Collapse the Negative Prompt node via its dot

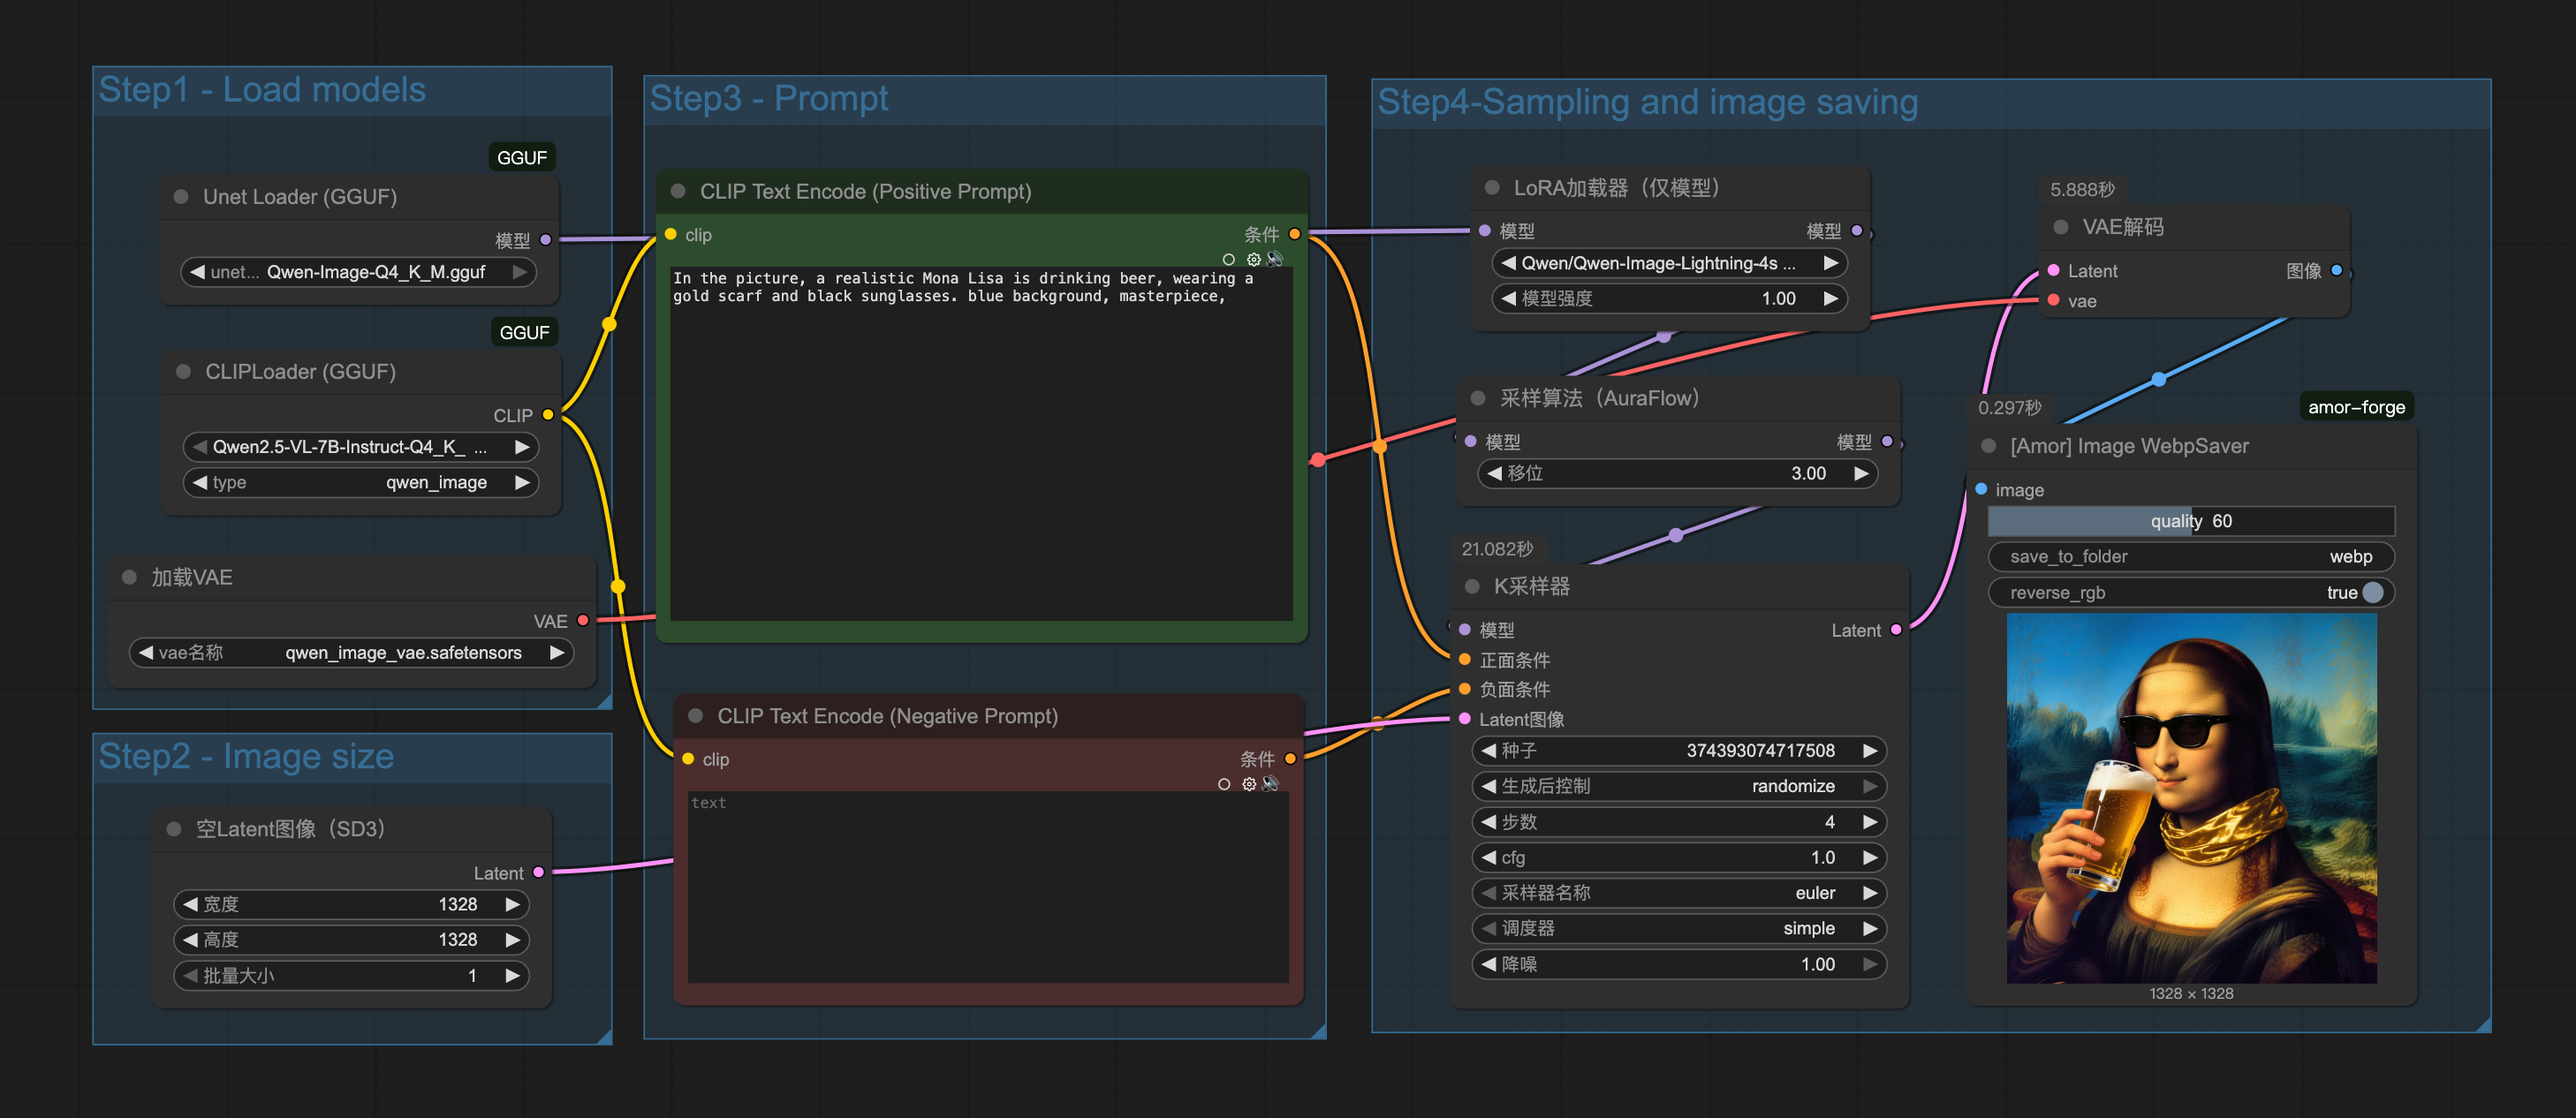695,716
